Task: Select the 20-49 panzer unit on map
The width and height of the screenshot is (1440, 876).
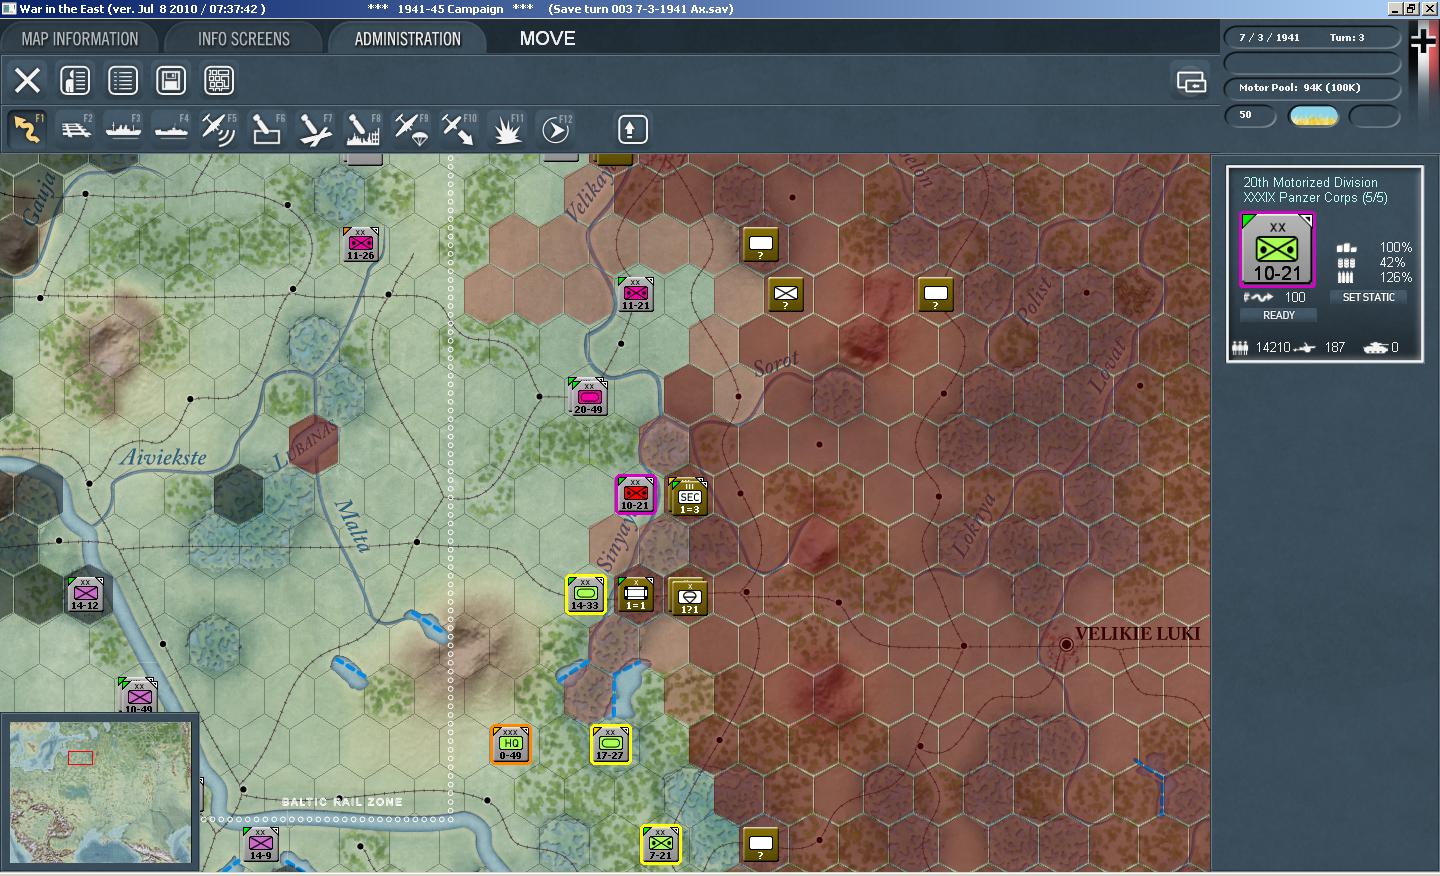Action: [x=588, y=397]
